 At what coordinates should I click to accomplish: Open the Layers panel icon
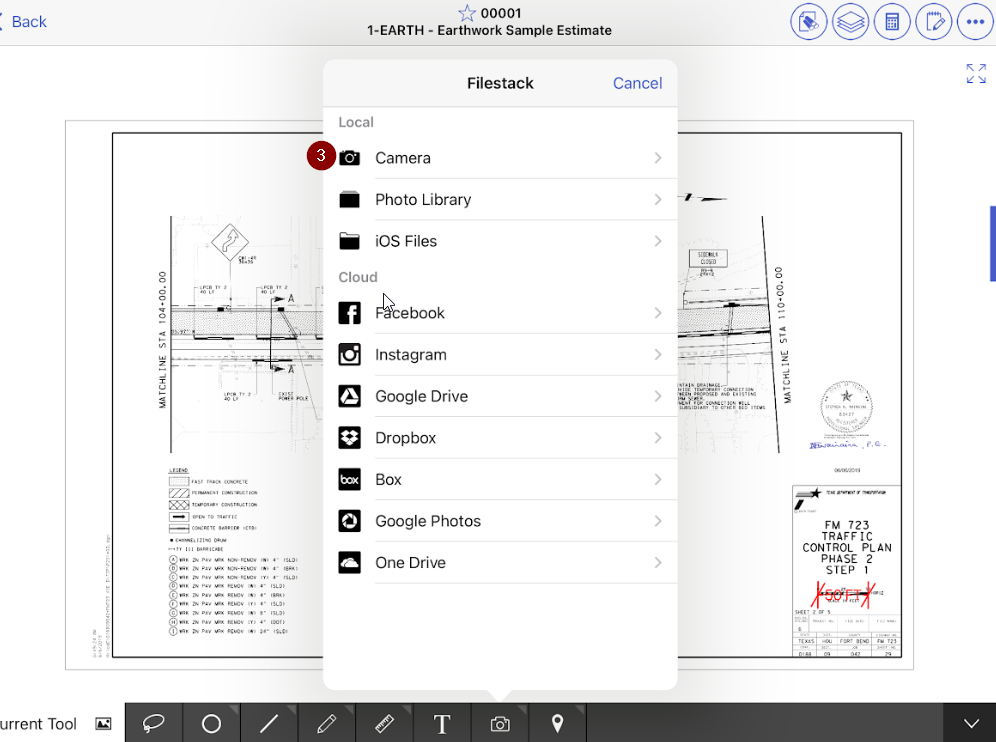[x=850, y=20]
